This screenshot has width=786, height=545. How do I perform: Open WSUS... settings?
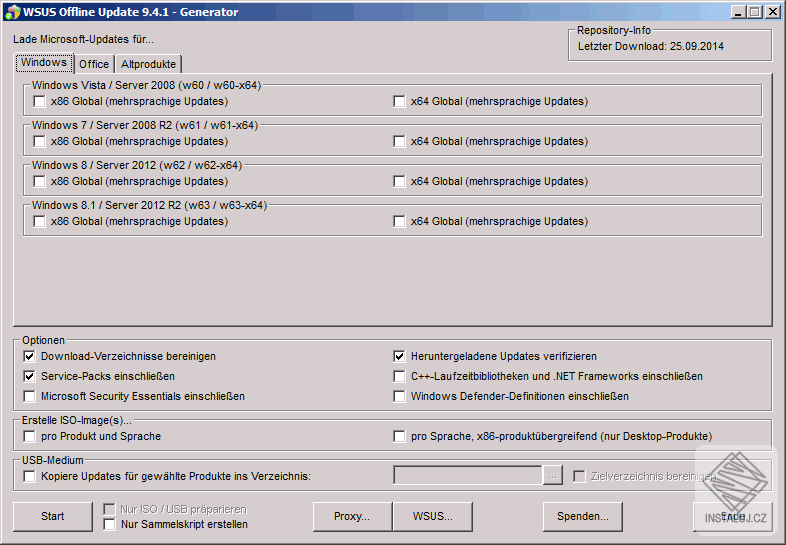point(433,516)
